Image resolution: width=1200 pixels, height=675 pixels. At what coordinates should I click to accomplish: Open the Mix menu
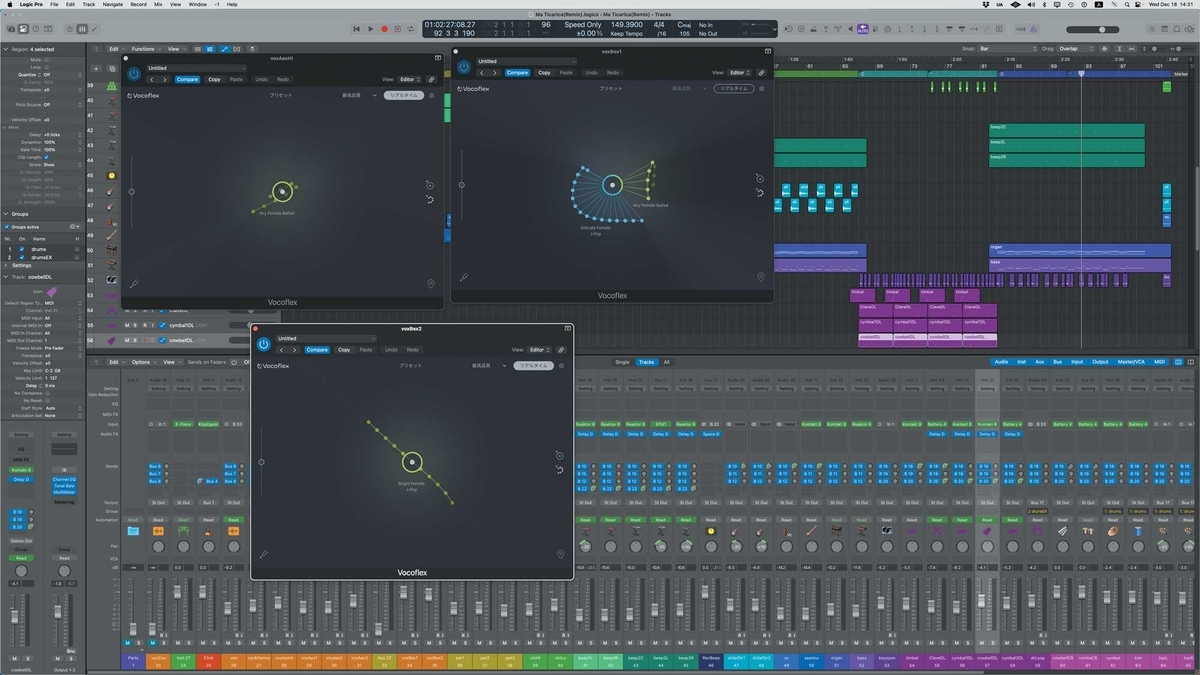[x=158, y=4]
